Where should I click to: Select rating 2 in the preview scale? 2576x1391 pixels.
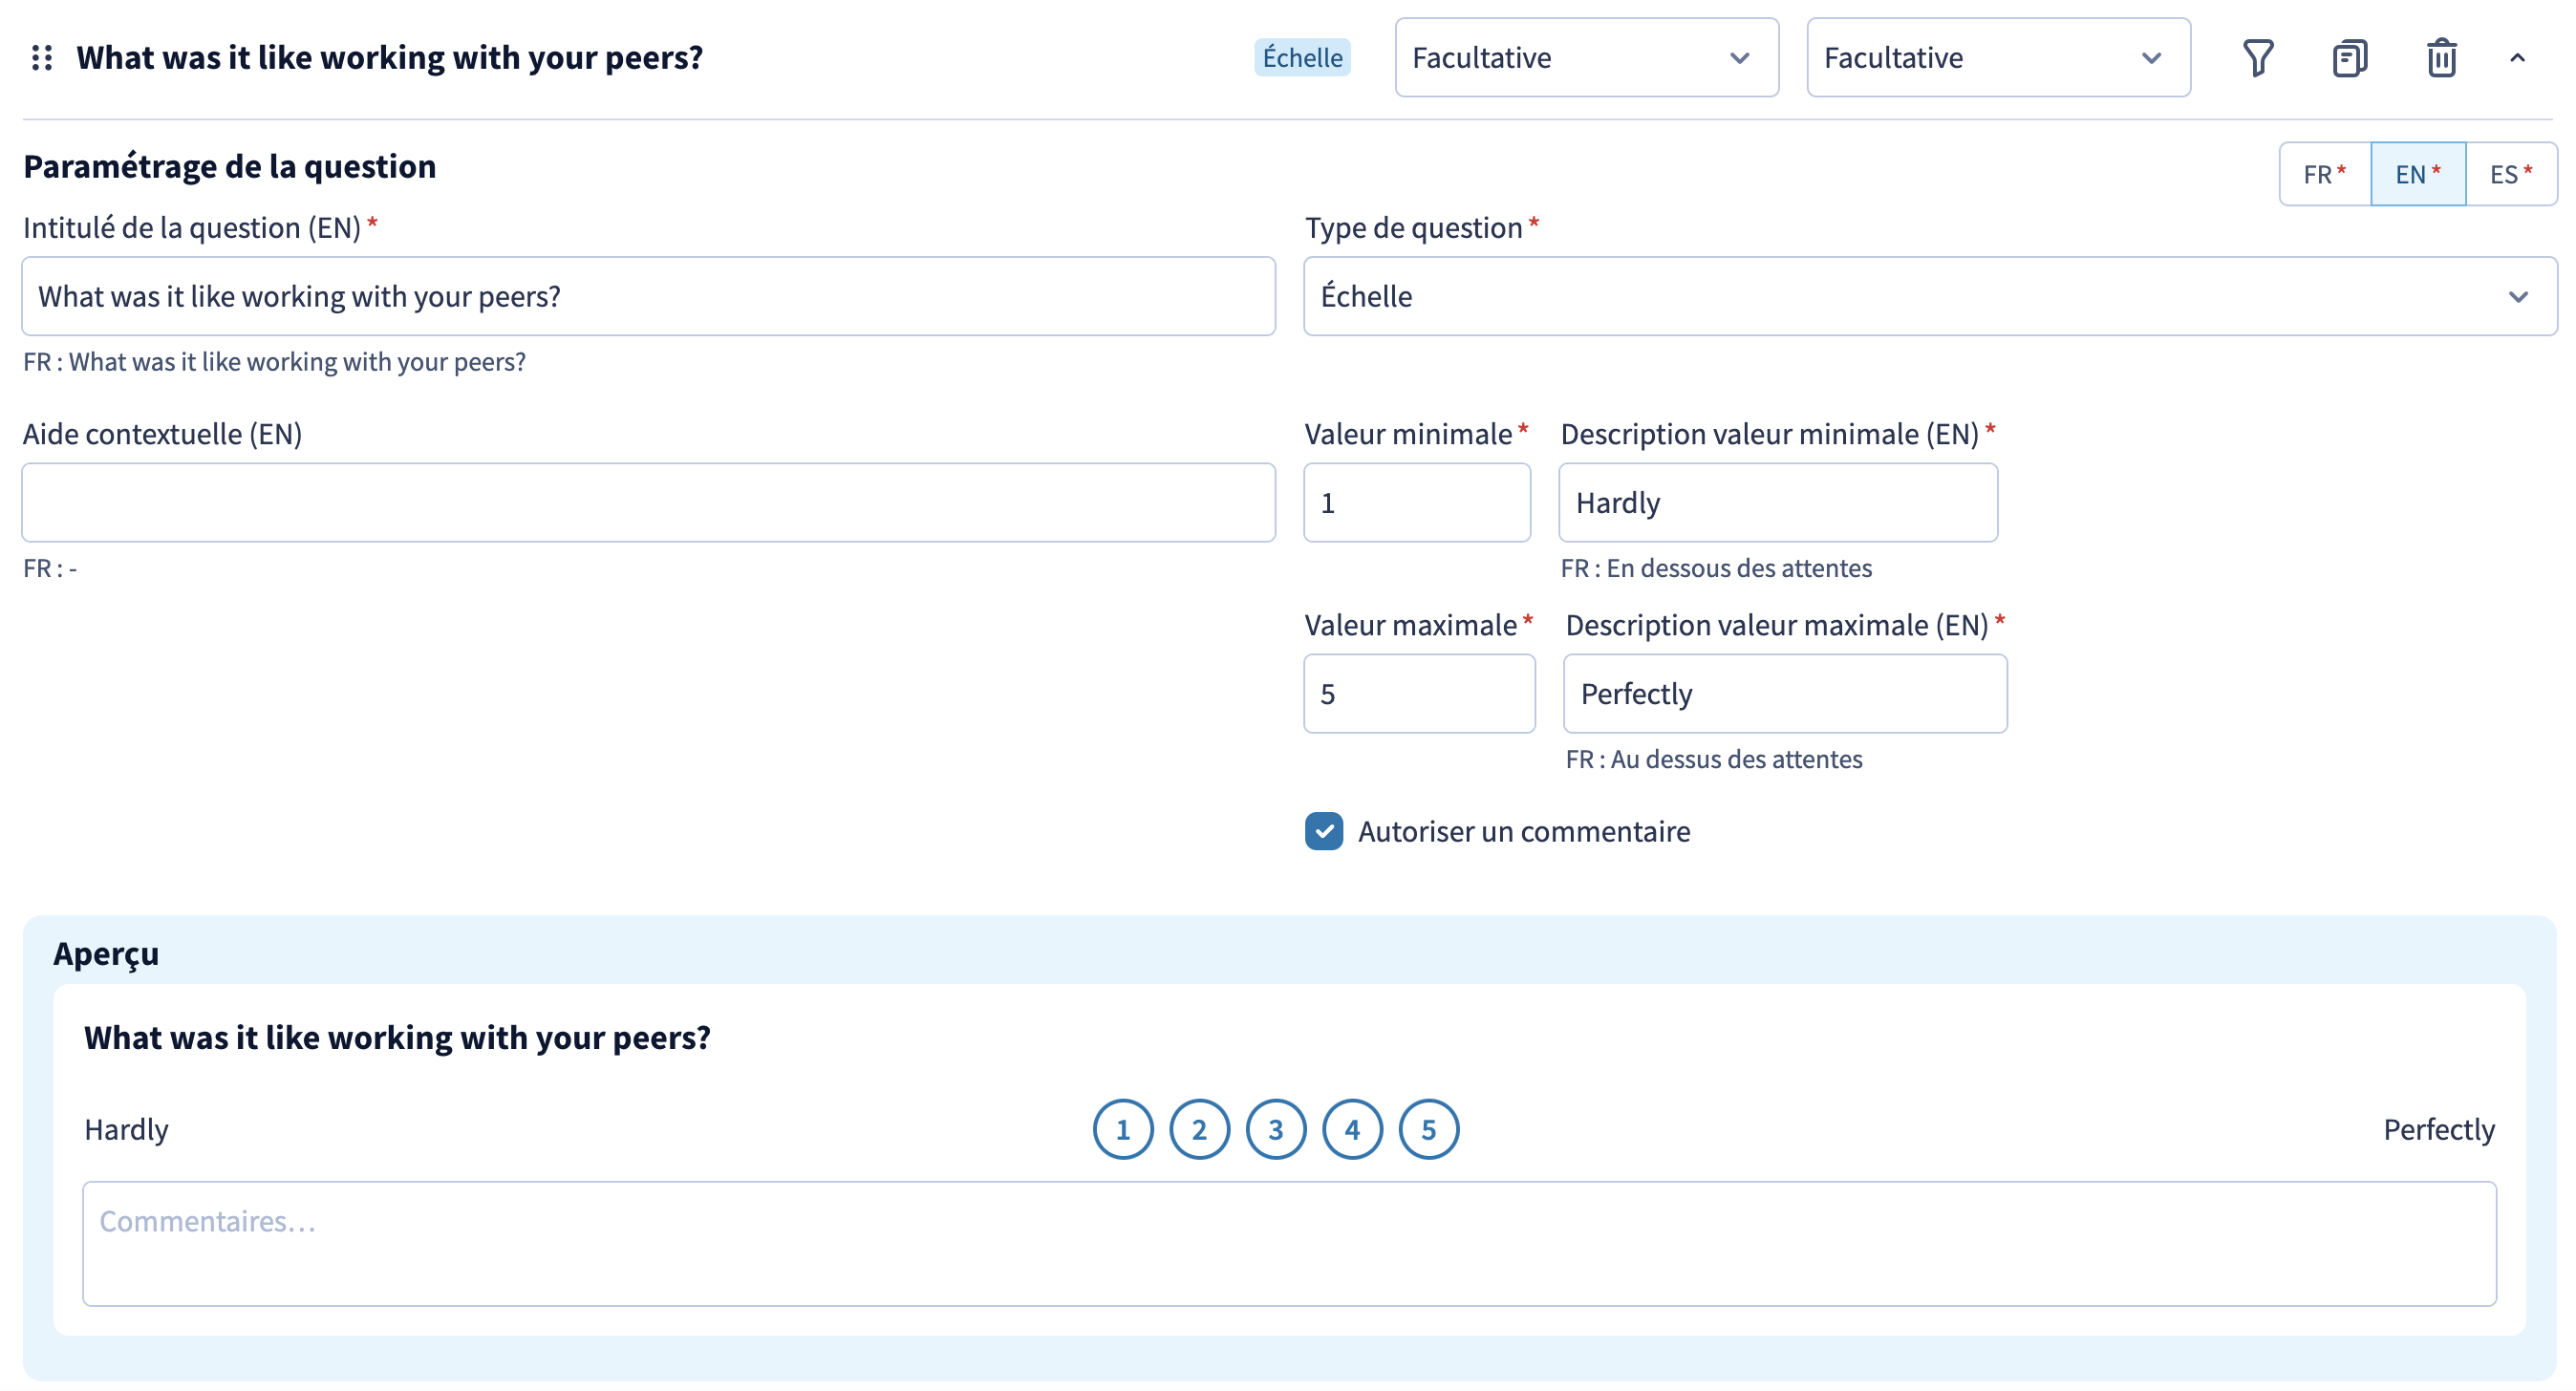coord(1199,1129)
